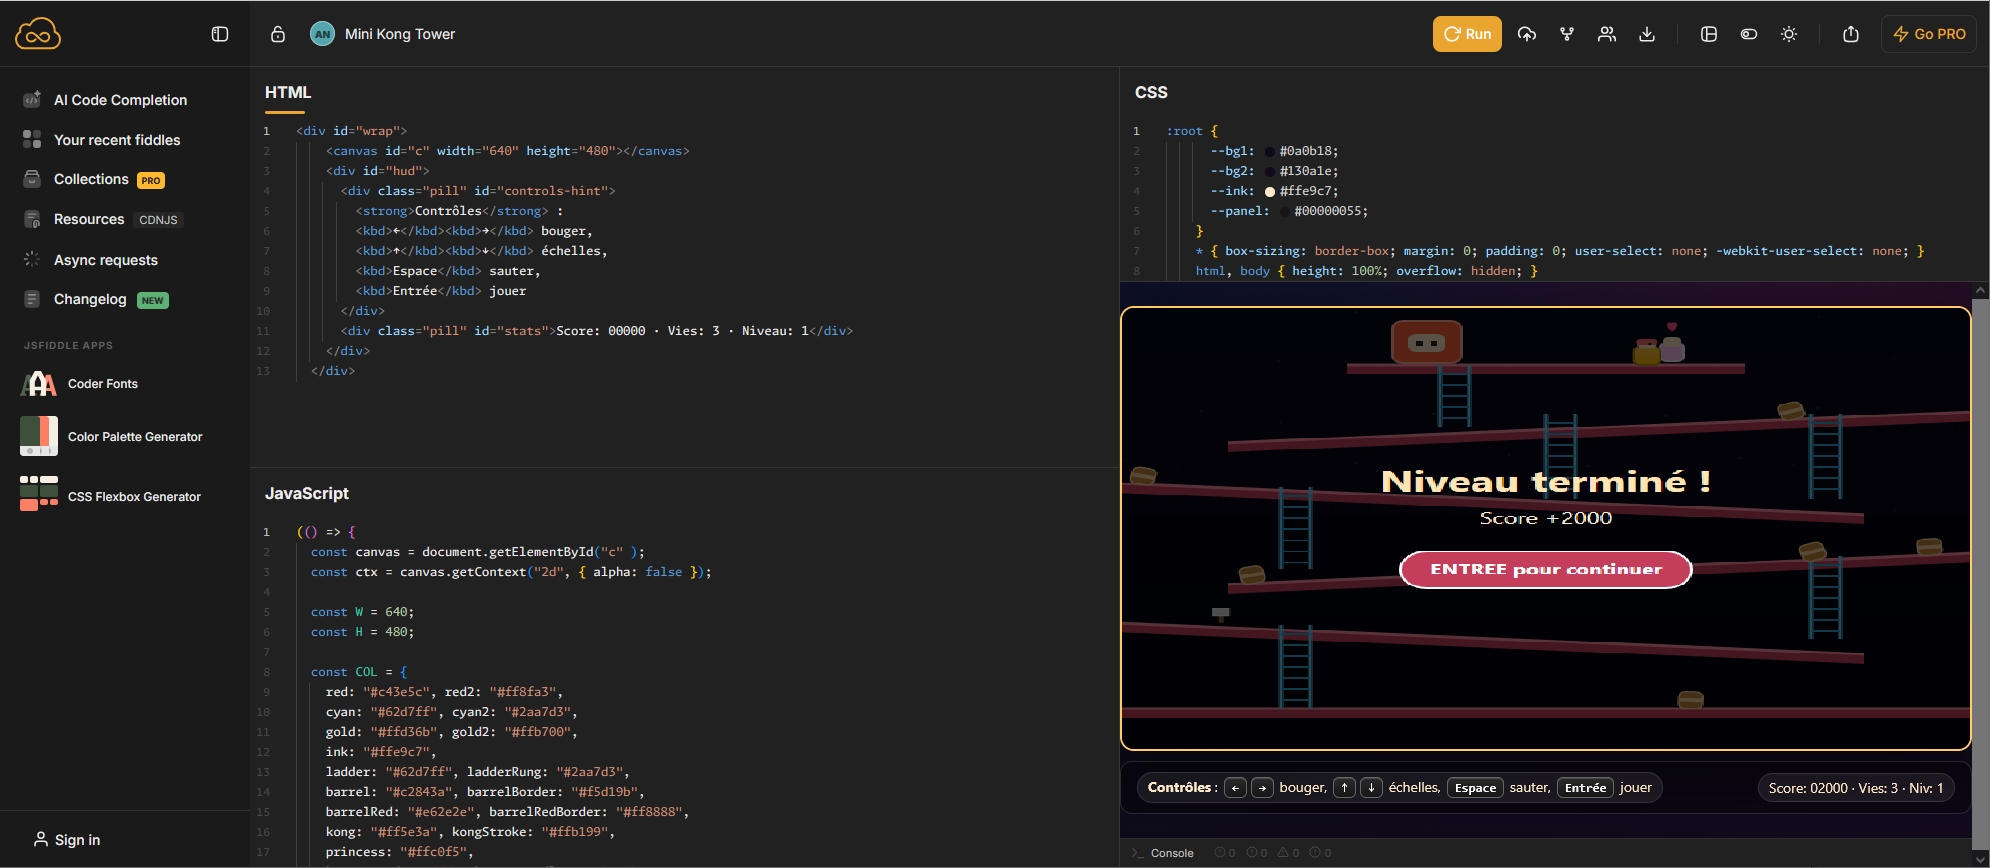Click the toggle switch icon in the toolbar
1990x868 pixels.
pos(1749,34)
